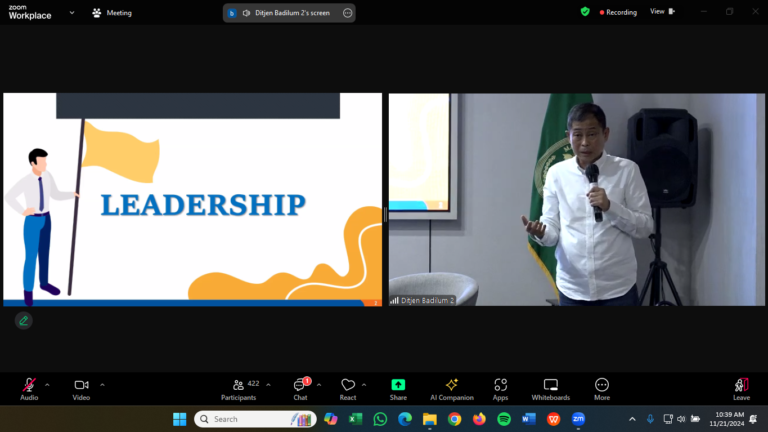Click the green encryption shield icon

pos(585,12)
